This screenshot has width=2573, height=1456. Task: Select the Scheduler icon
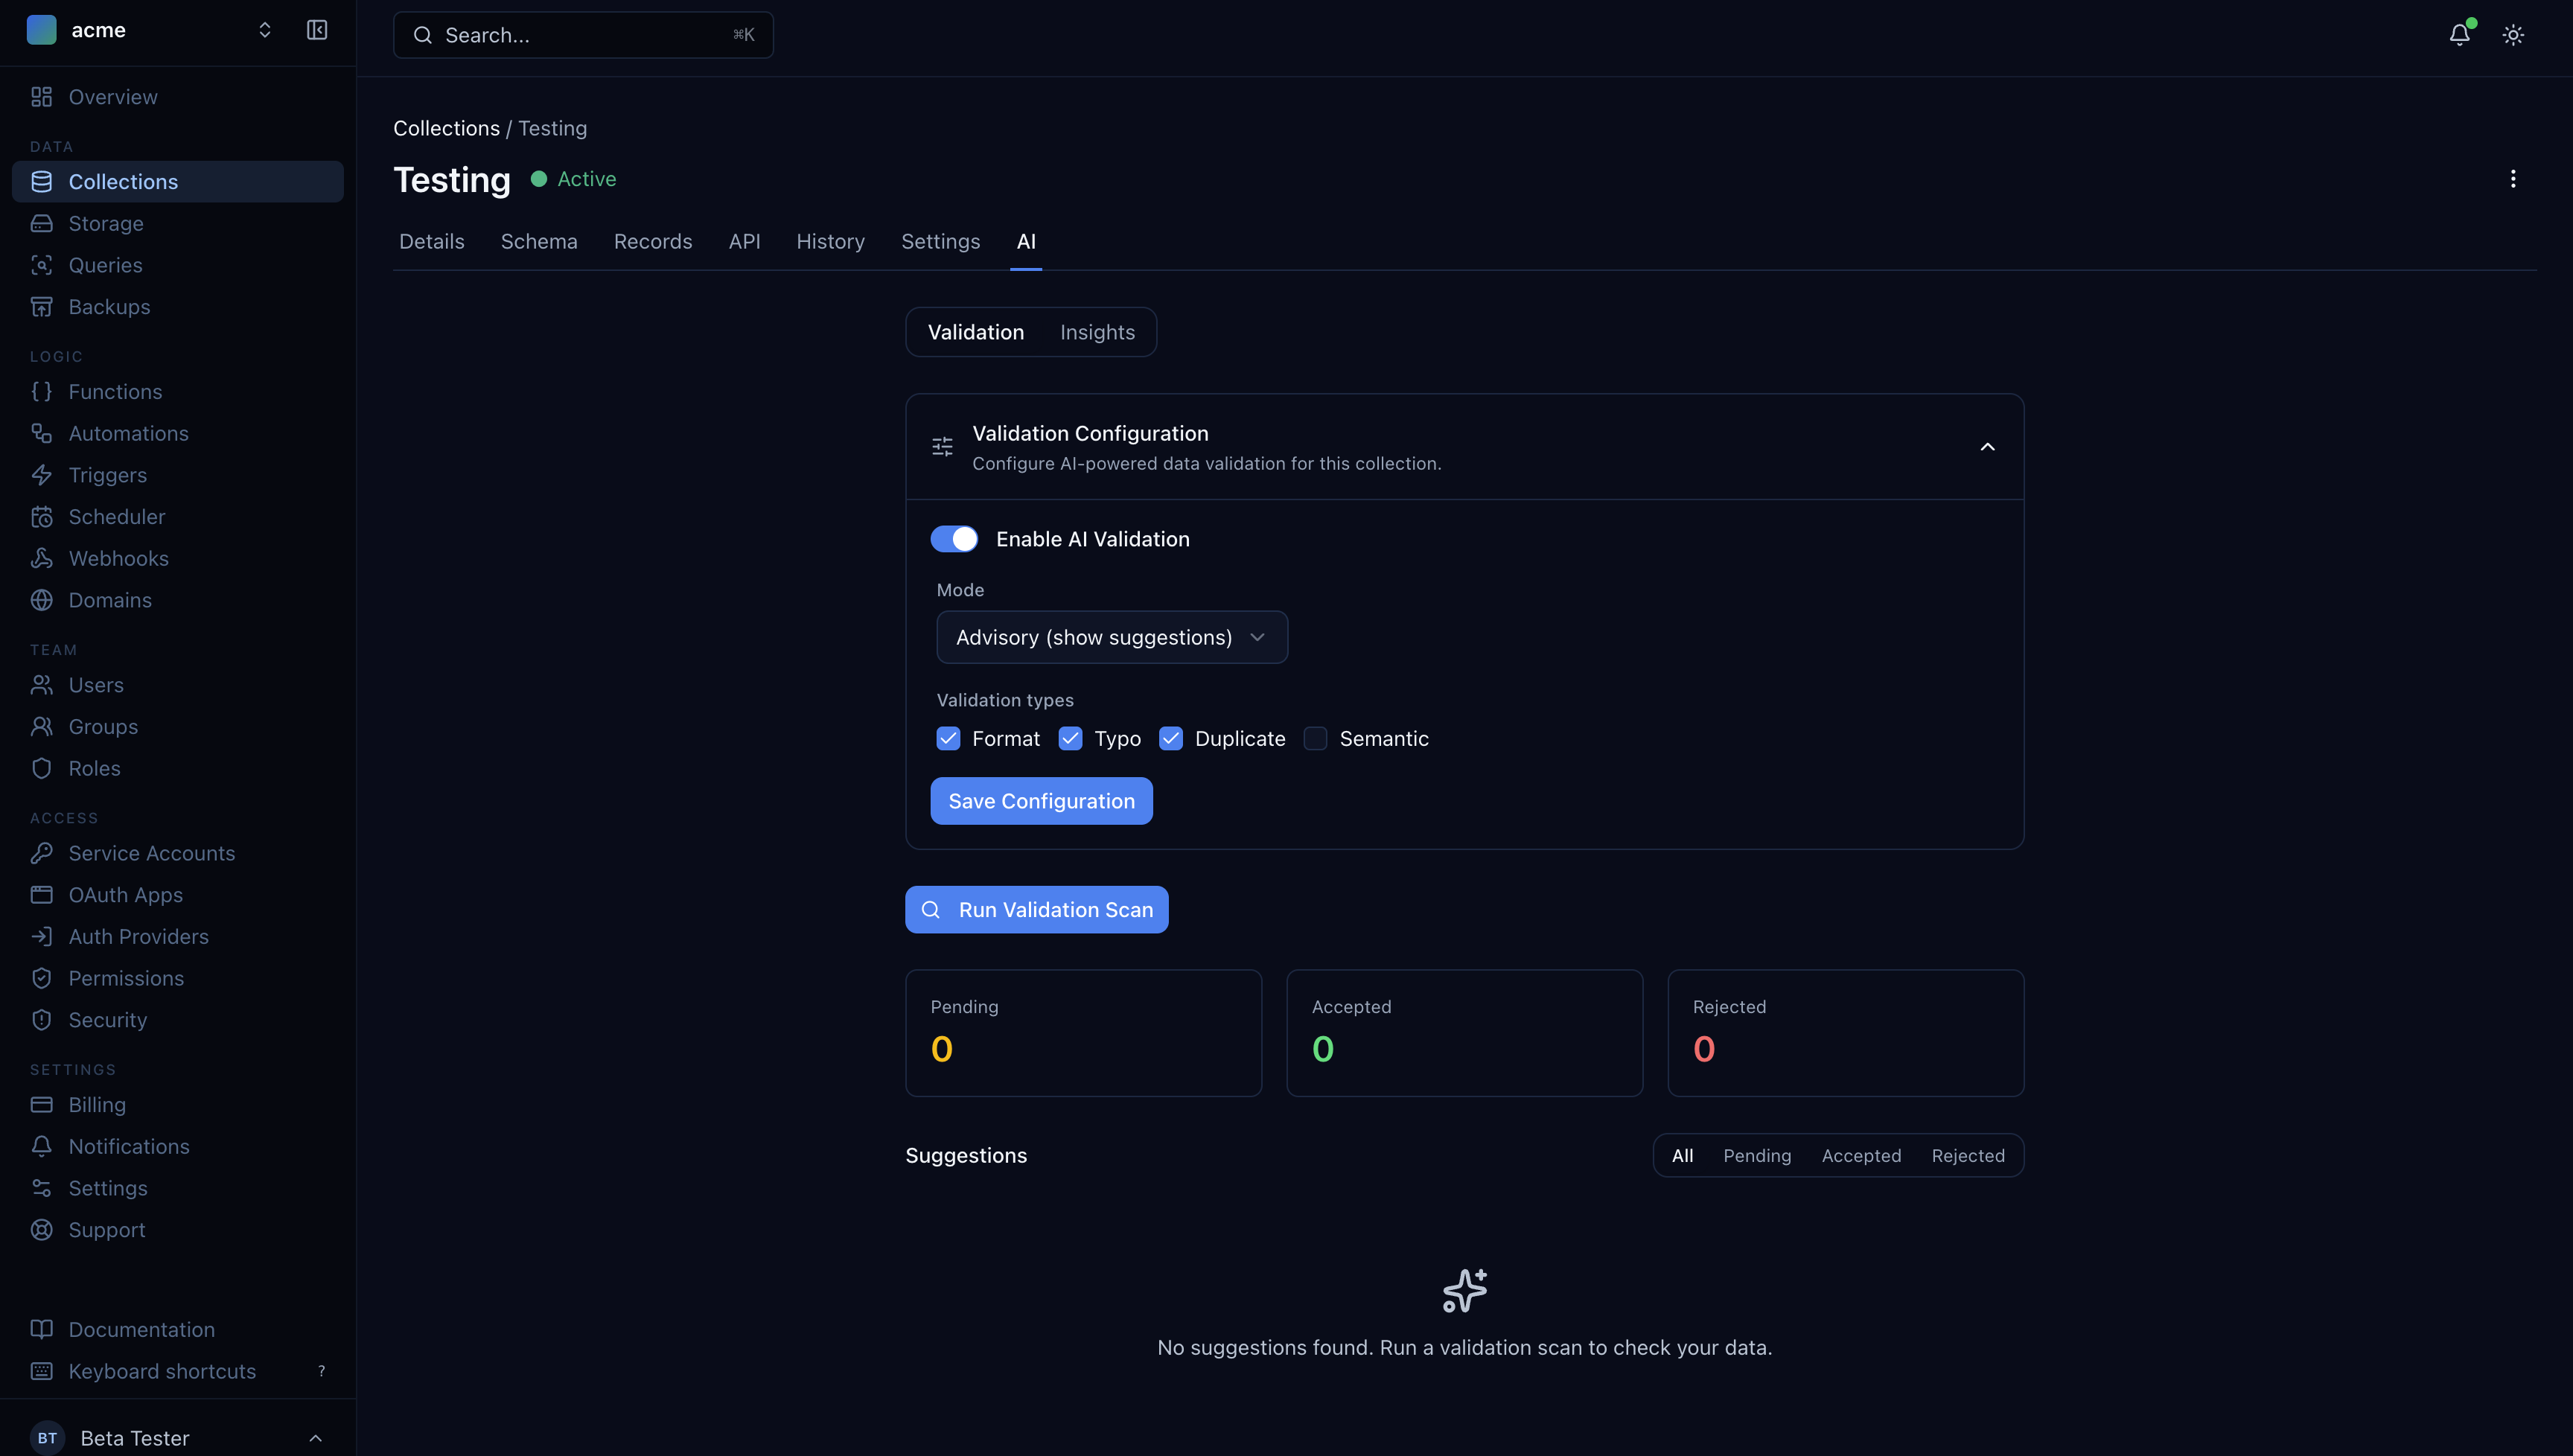pyautogui.click(x=41, y=516)
